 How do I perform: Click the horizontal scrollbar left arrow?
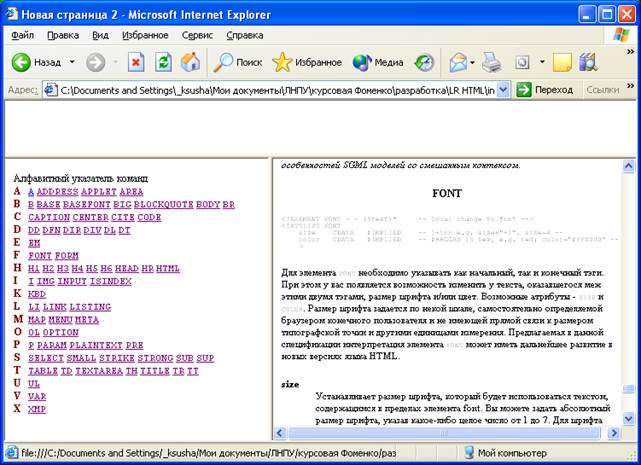[x=280, y=433]
